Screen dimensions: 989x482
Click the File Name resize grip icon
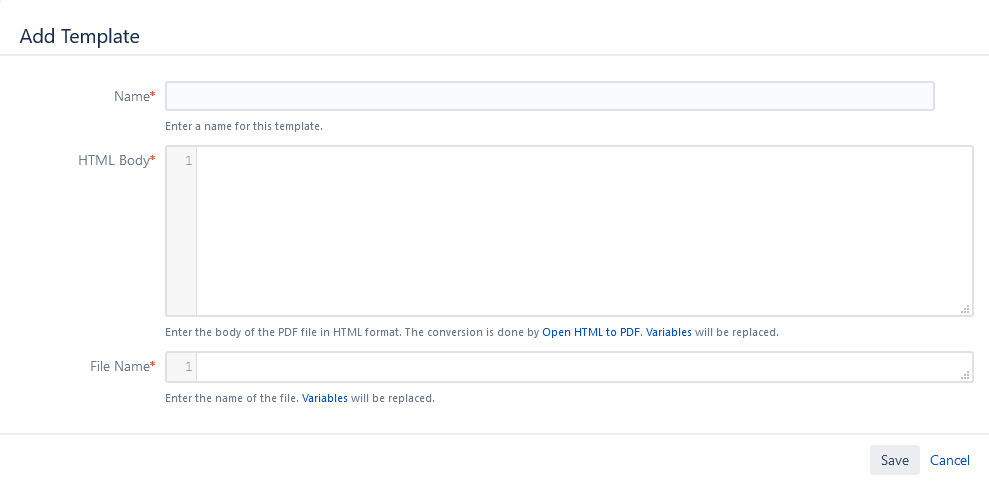[965, 375]
